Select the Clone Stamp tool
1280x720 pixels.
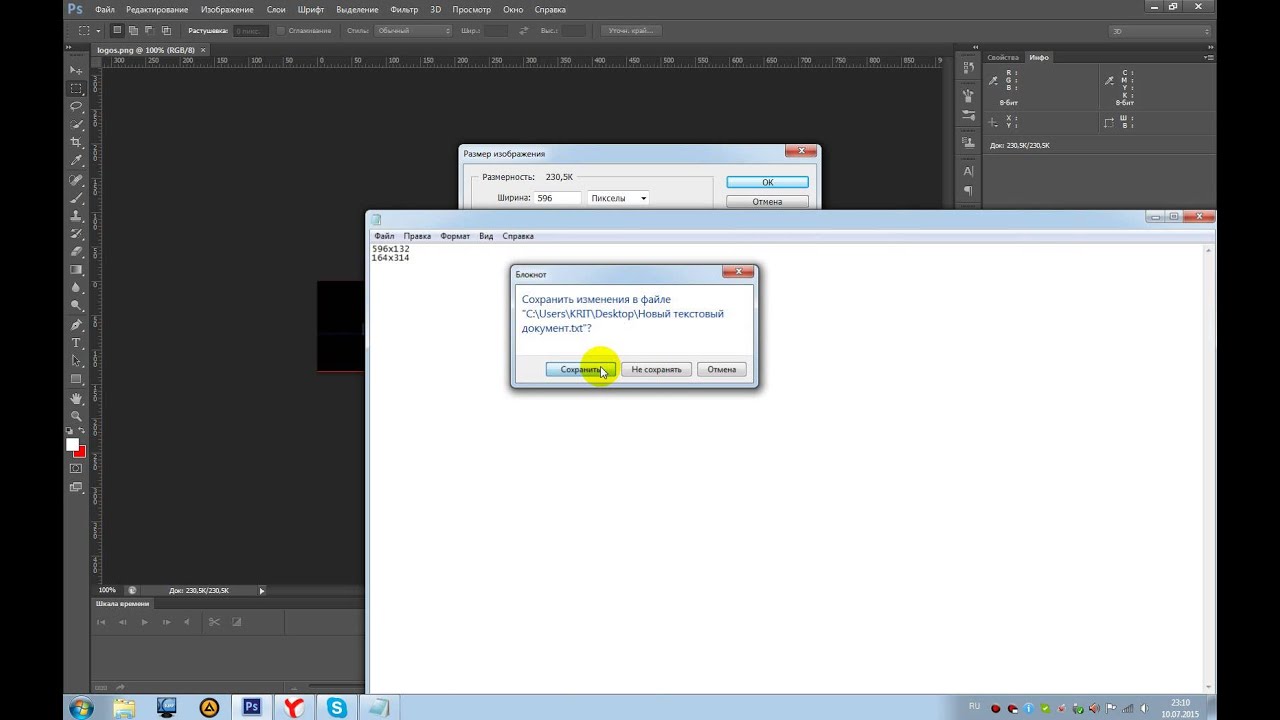[x=76, y=216]
